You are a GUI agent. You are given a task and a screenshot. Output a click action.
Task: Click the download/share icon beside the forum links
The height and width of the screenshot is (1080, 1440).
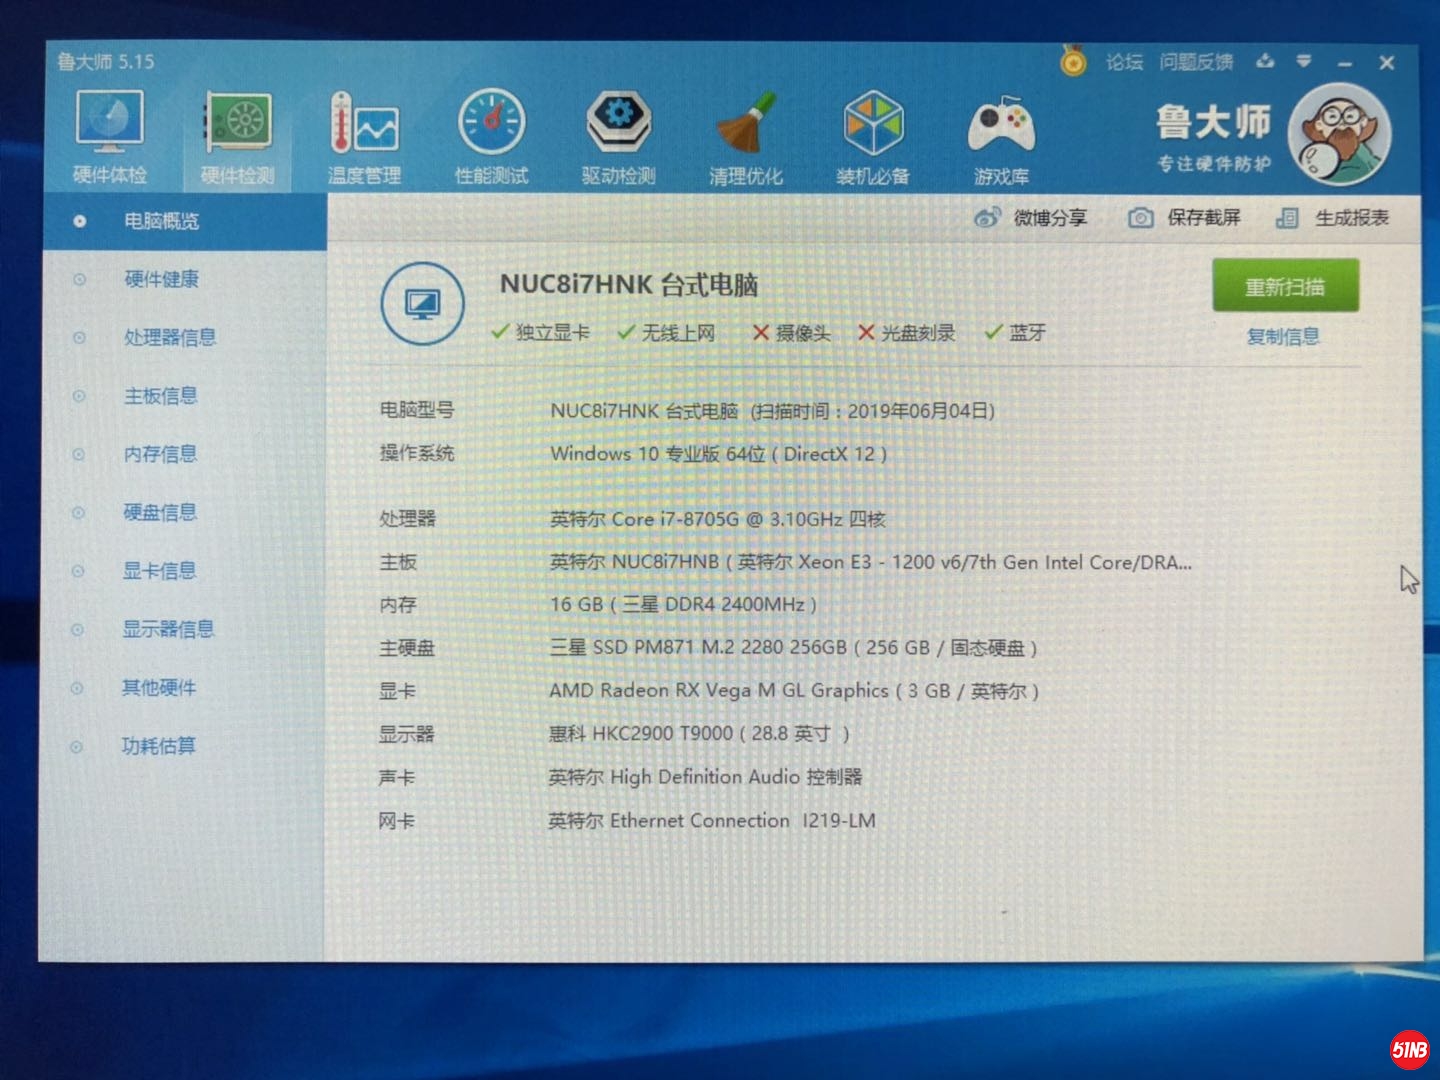(1266, 62)
